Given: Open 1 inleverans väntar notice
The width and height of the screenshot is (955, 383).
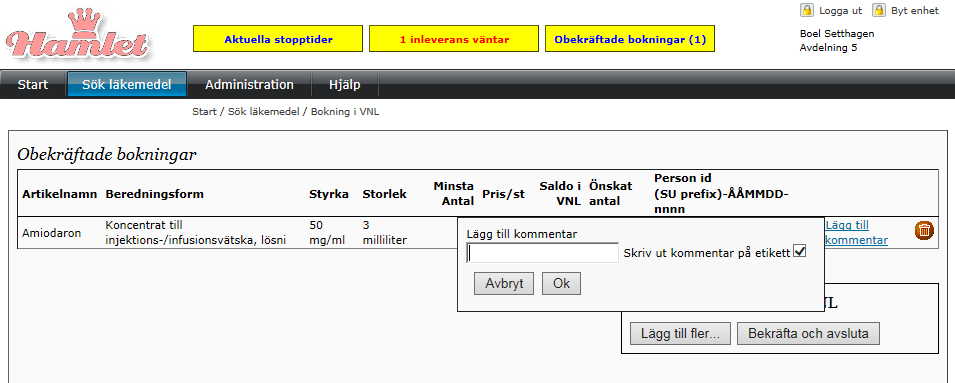Looking at the screenshot, I should [454, 38].
